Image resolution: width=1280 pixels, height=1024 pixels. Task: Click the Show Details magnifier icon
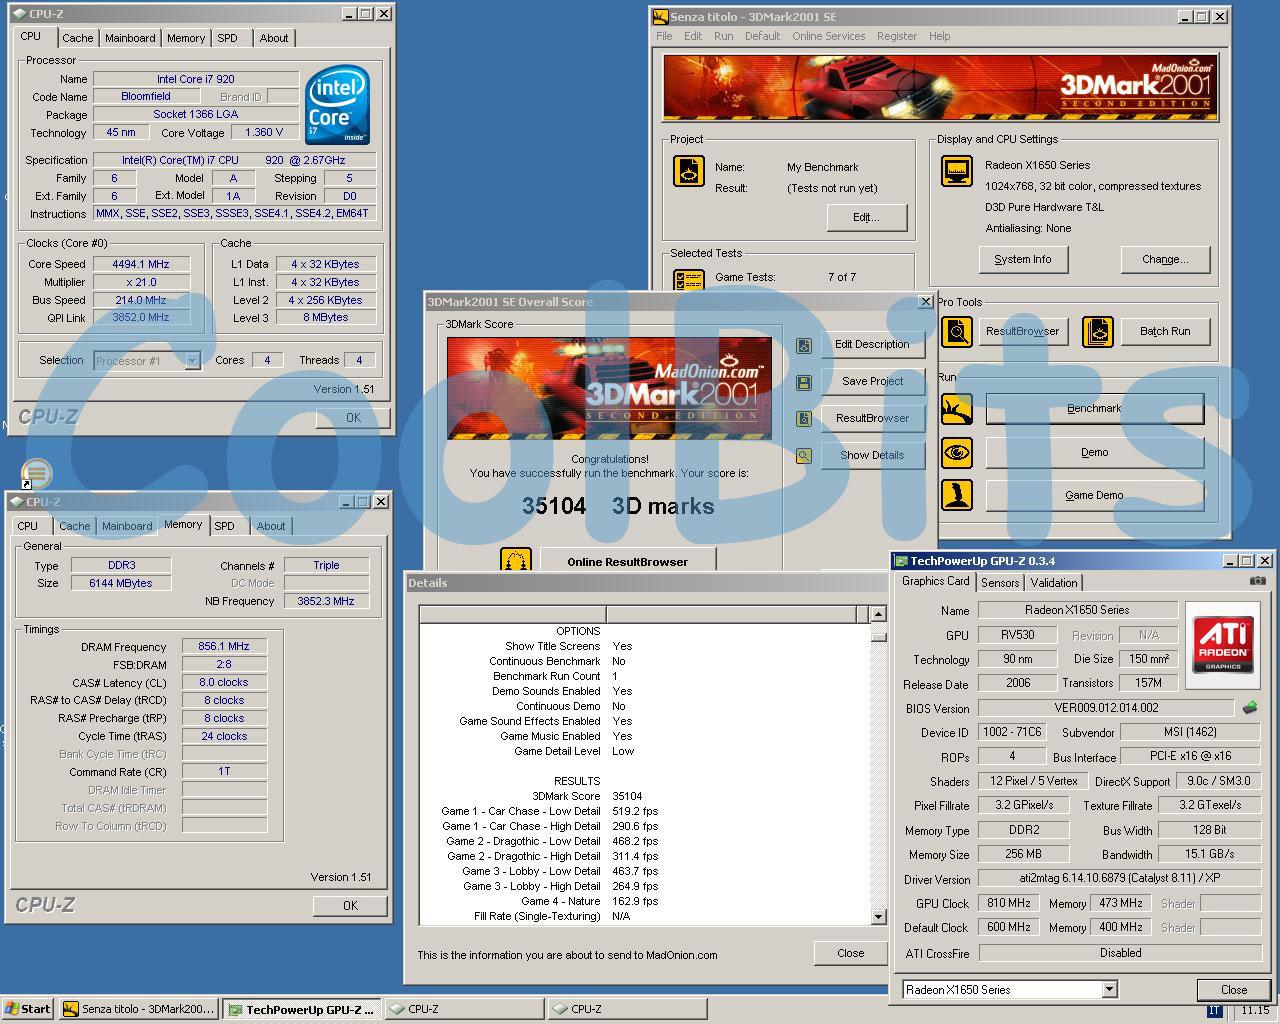coord(803,456)
